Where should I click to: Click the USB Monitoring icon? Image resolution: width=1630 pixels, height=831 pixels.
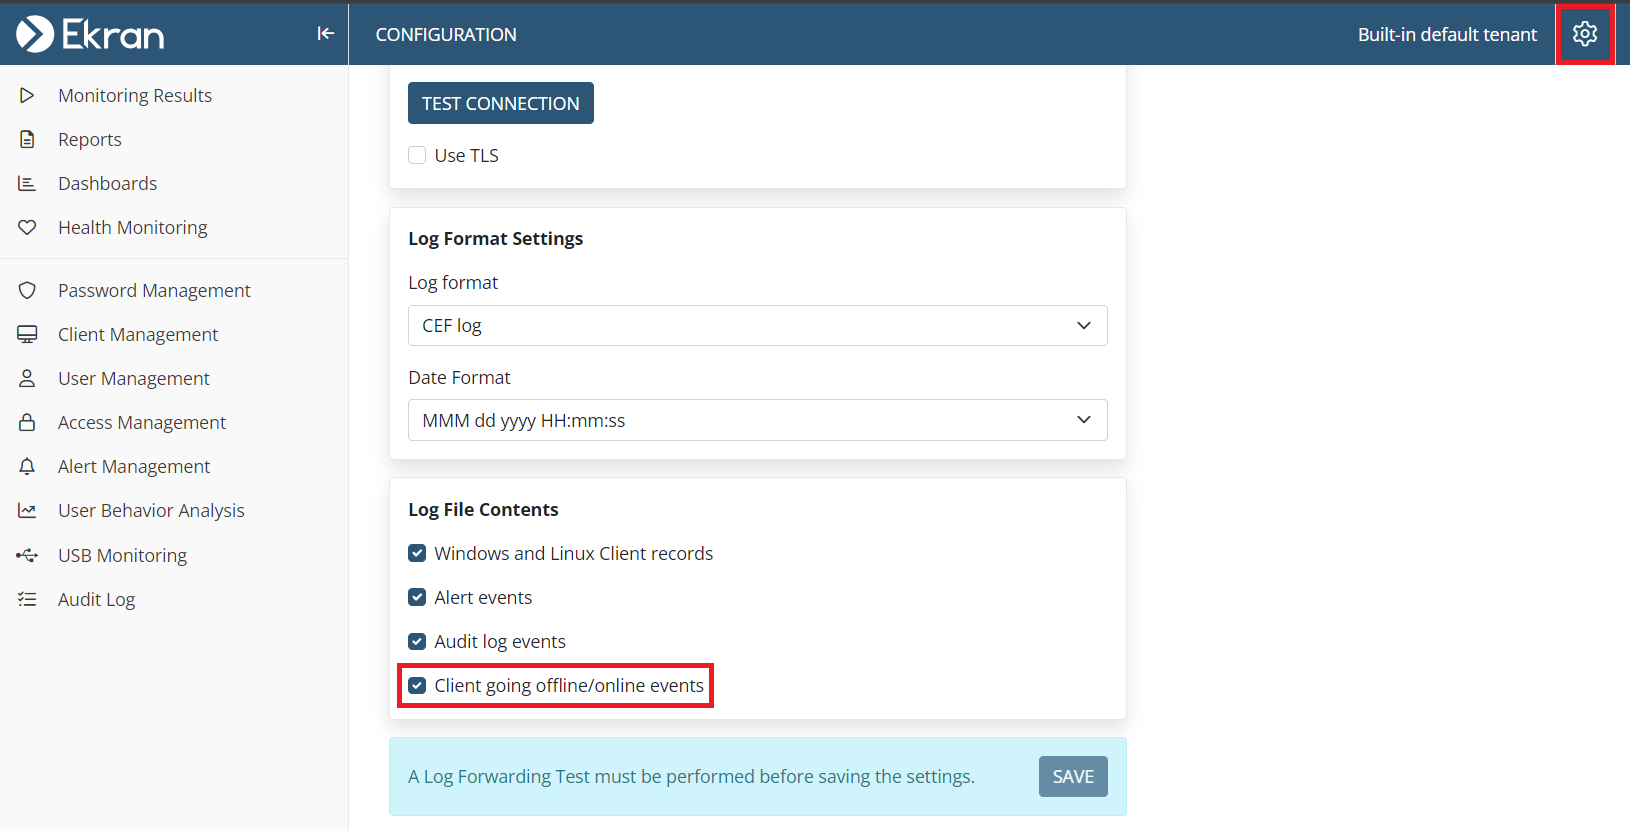pyautogui.click(x=27, y=555)
